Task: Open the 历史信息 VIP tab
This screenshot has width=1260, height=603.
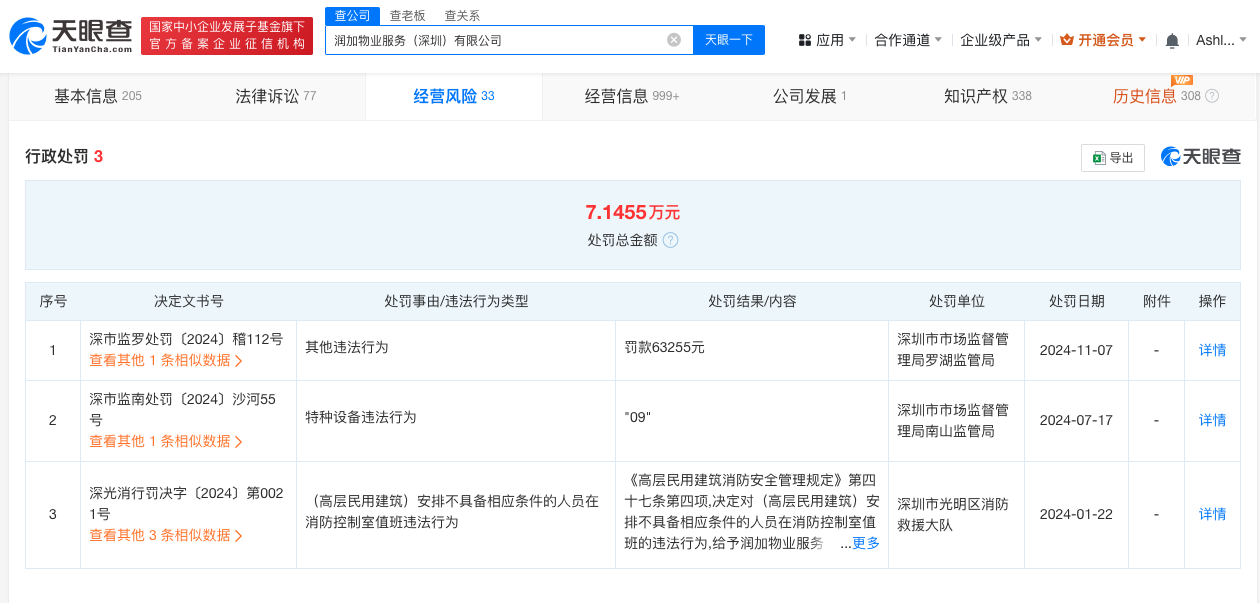Action: 1166,96
